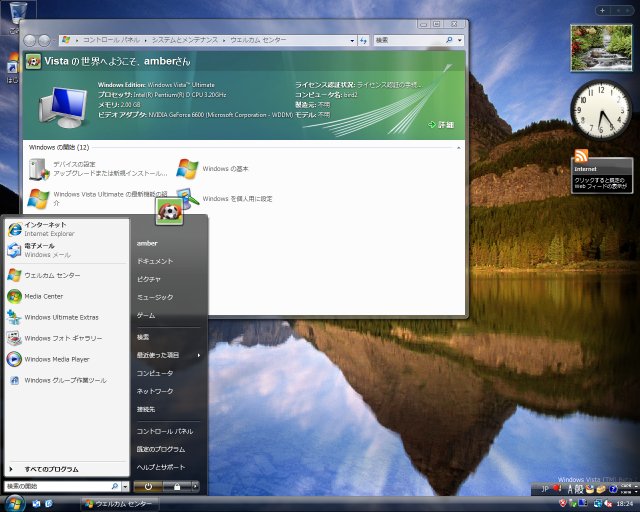Screen dimensions: 640x512
Task: Click the sidebar add gadget plus button
Action: point(602,10)
